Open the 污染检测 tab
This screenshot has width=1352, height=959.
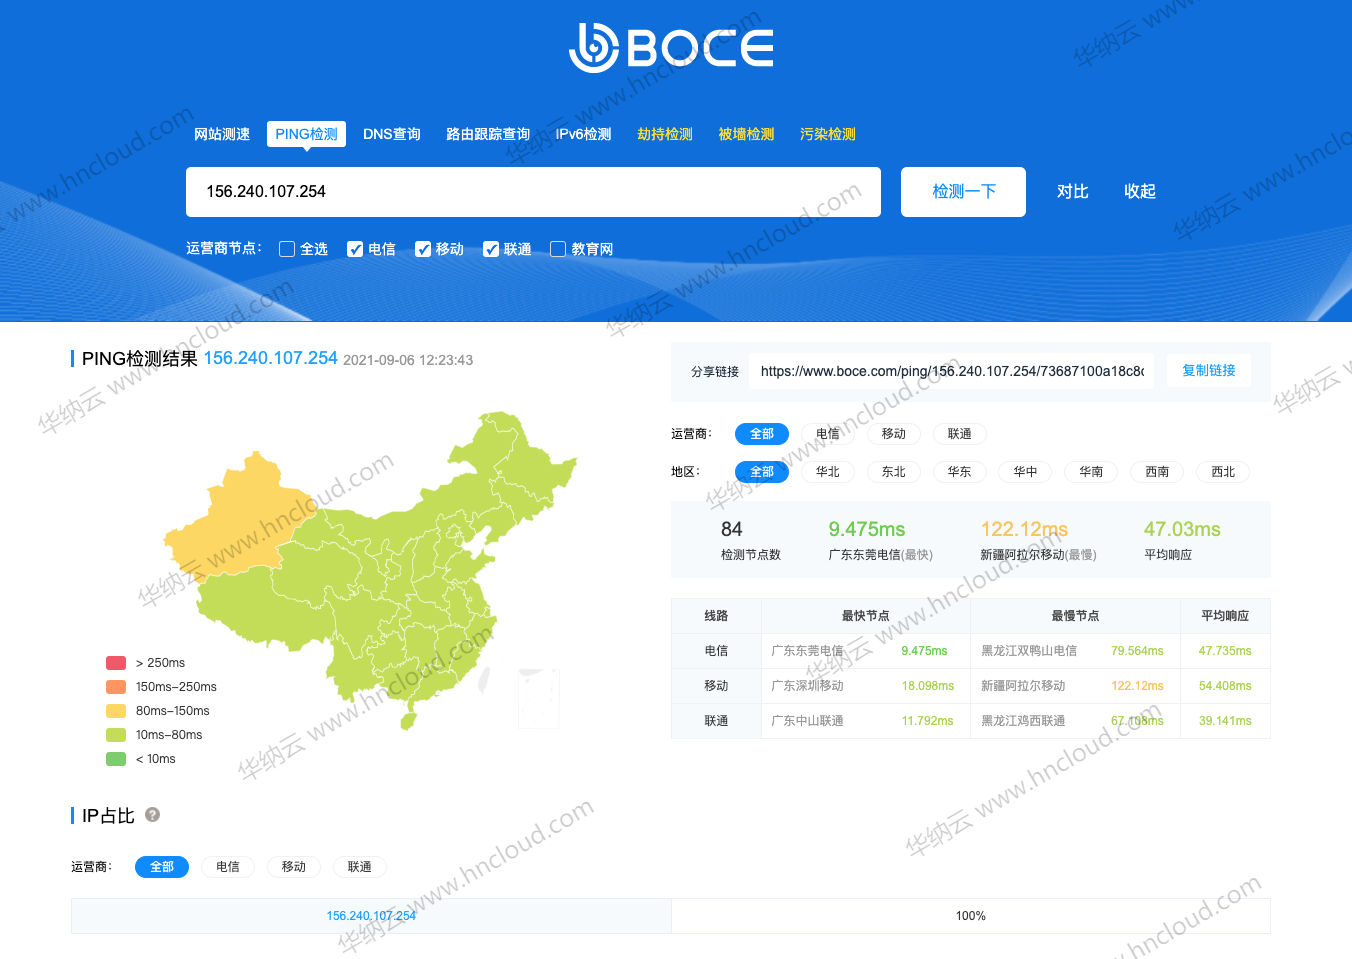tap(828, 134)
